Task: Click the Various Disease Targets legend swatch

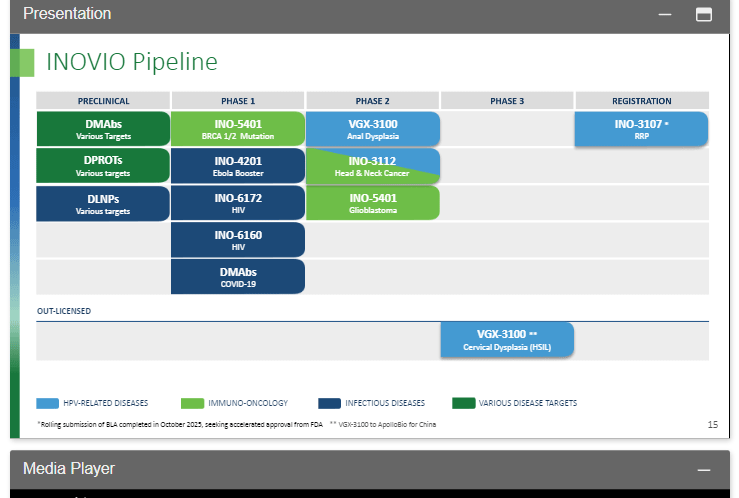Action: (x=464, y=403)
